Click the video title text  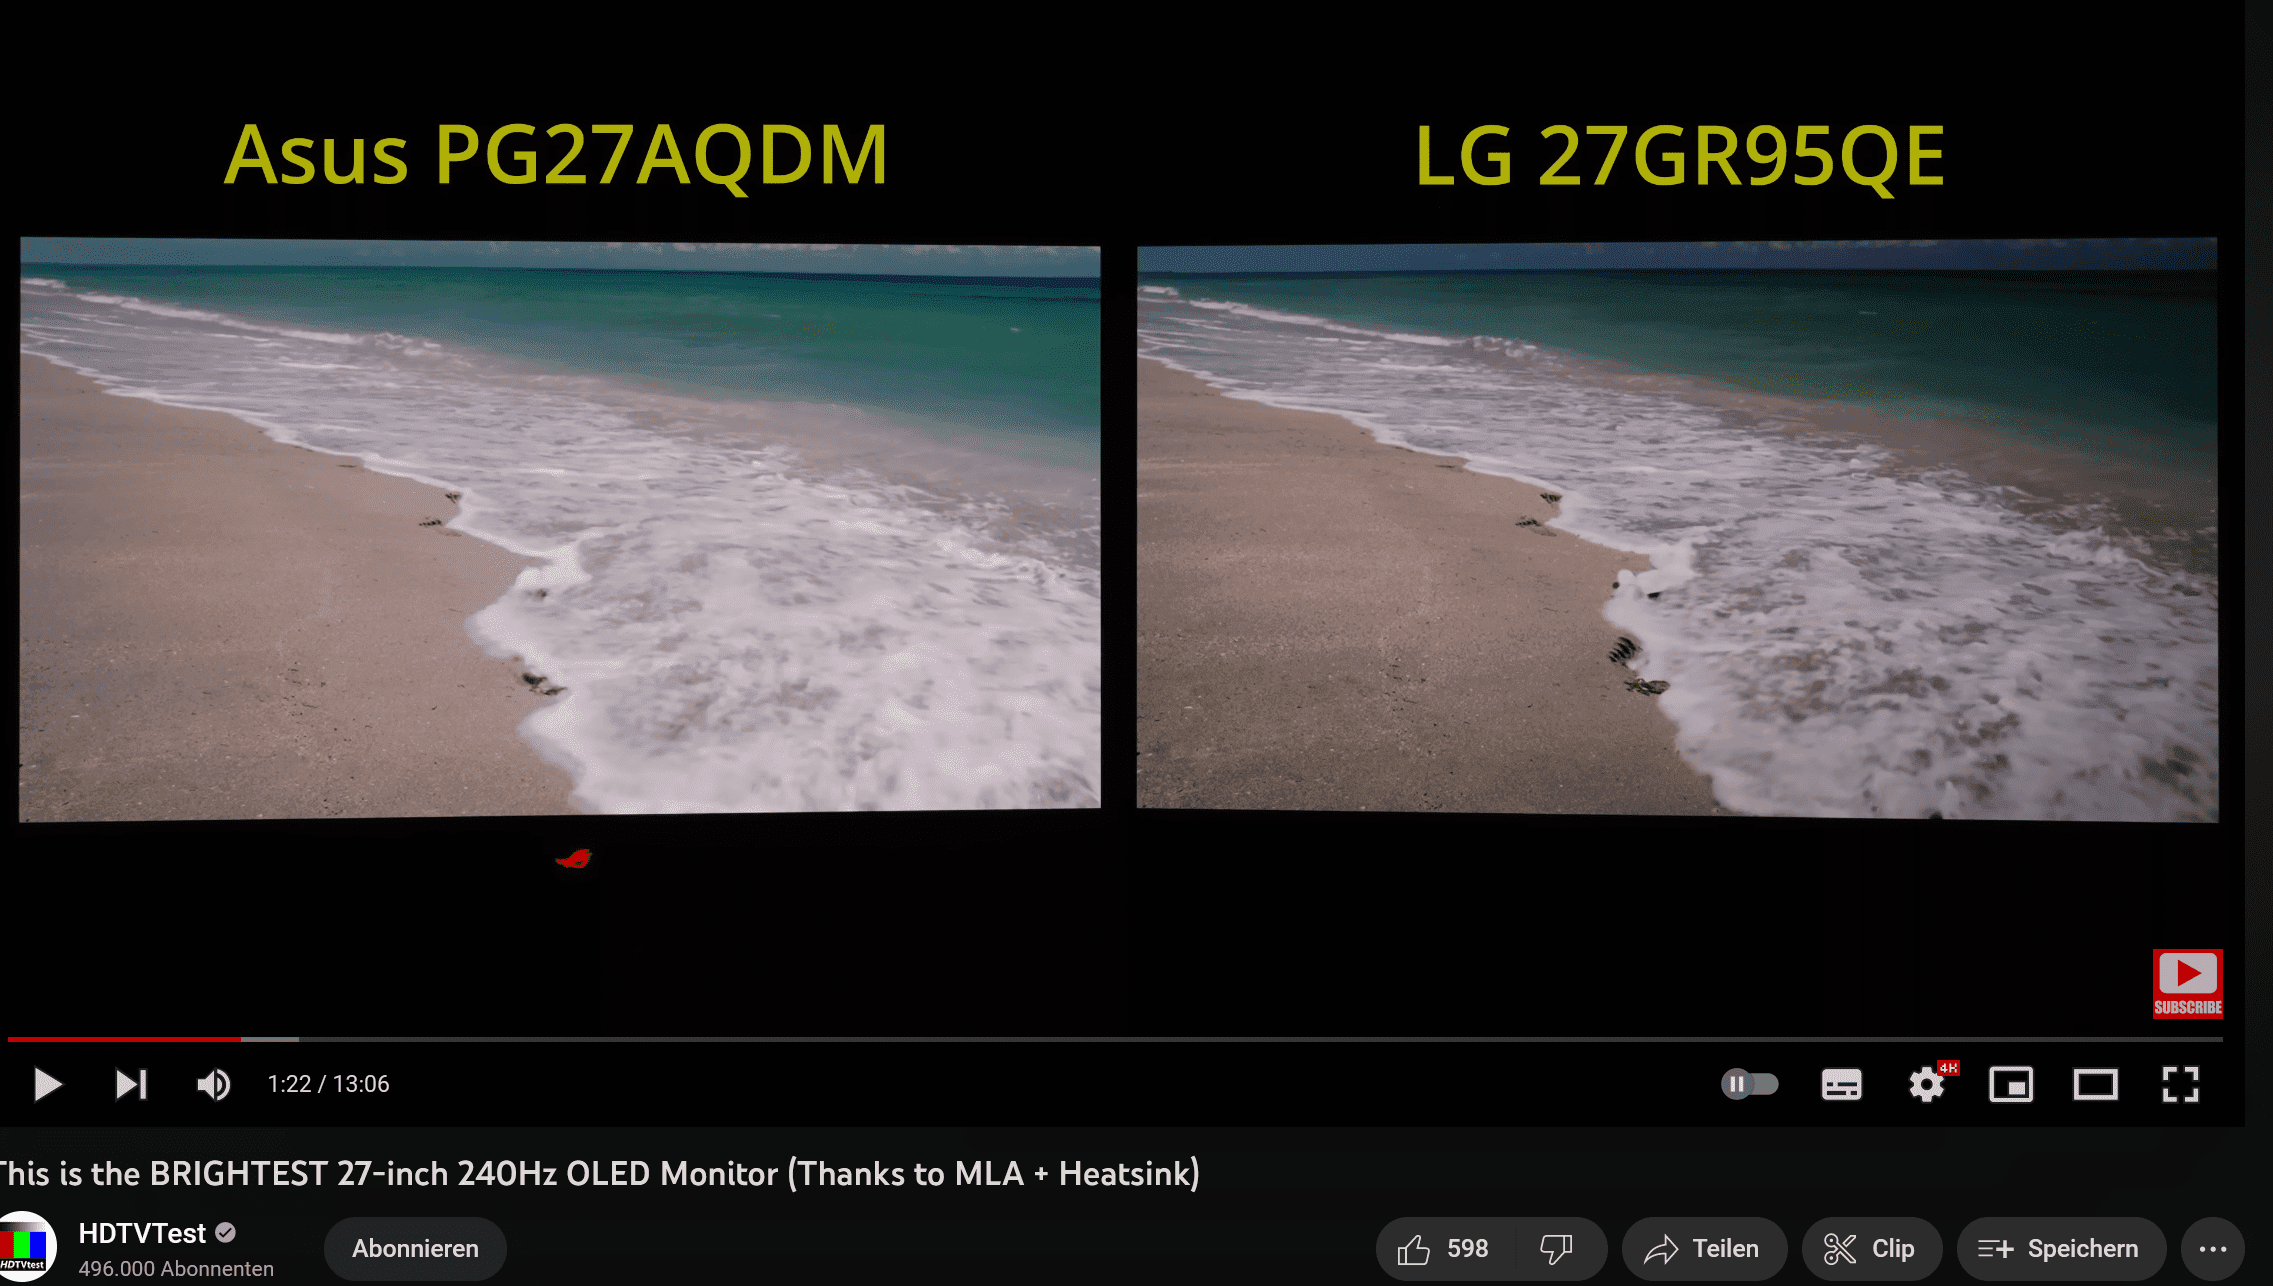click(x=598, y=1173)
